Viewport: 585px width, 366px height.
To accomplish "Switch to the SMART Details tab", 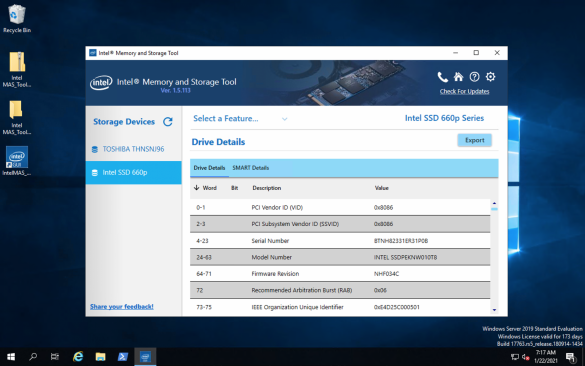I will point(250,168).
